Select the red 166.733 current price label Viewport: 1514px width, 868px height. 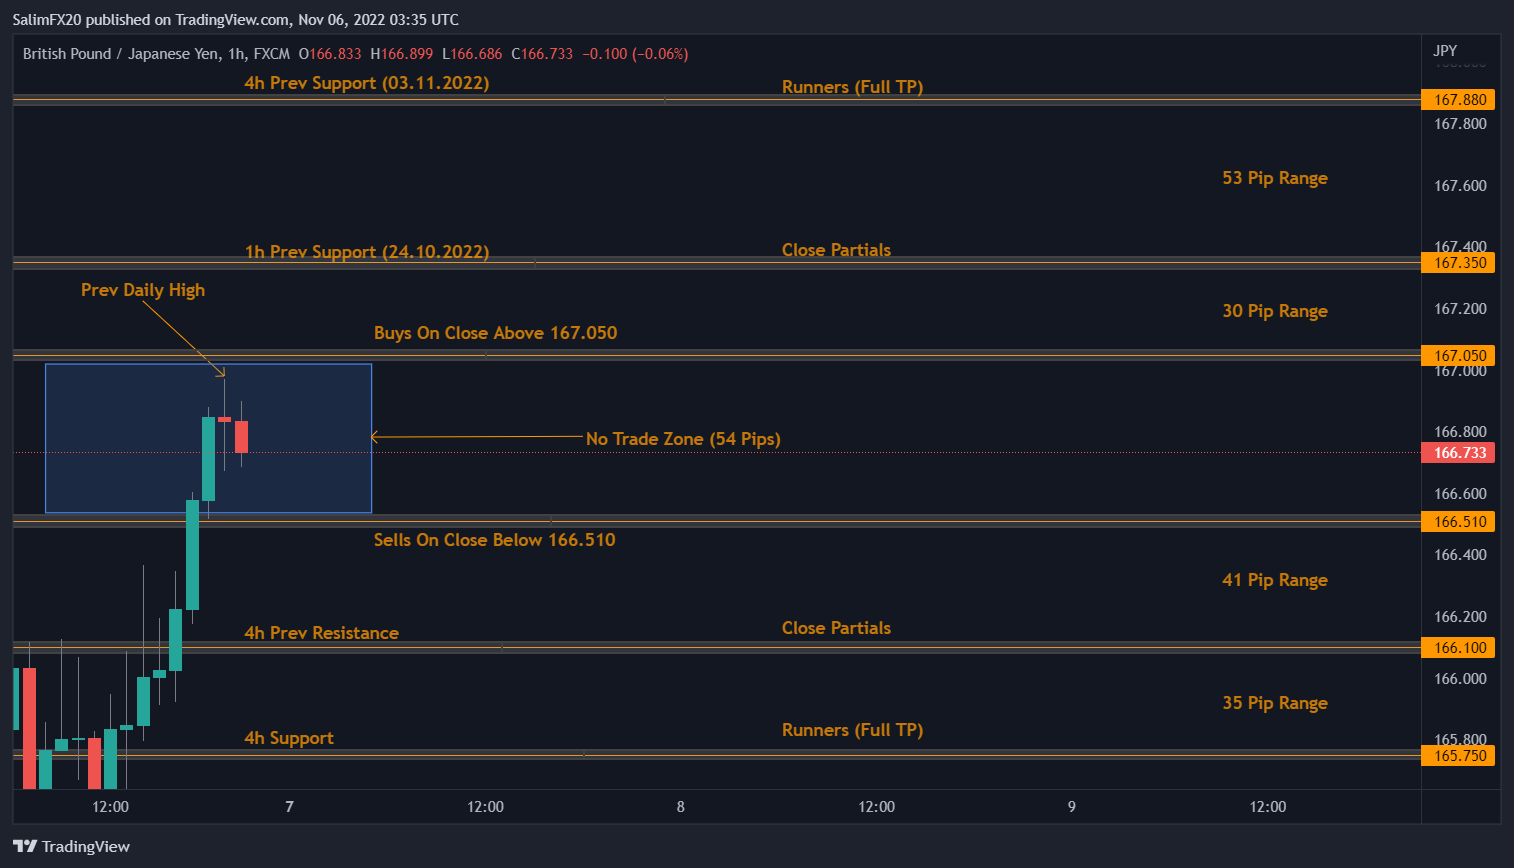[x=1459, y=453]
